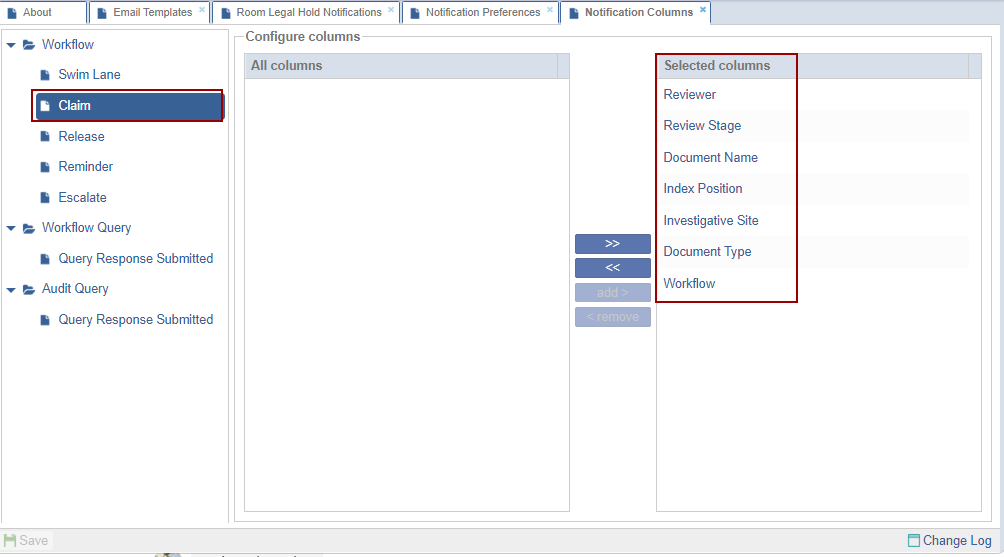Click the Audit Query folder icon
This screenshot has height=557, width=1004.
(x=29, y=289)
